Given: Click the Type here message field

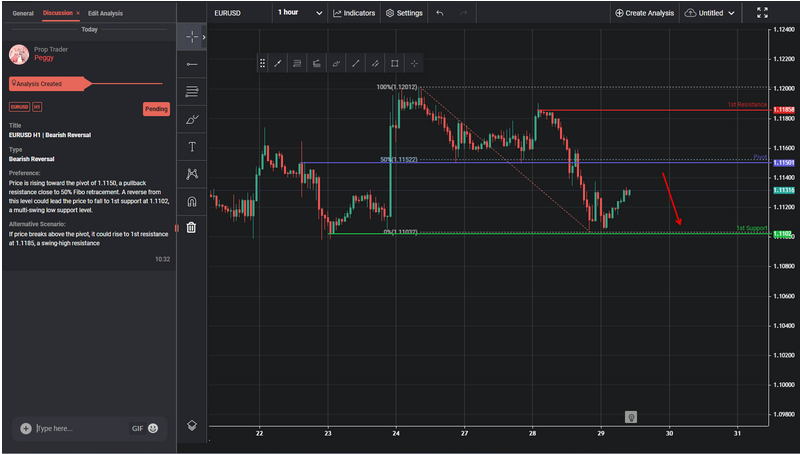Looking at the screenshot, I should pyautogui.click(x=80, y=428).
